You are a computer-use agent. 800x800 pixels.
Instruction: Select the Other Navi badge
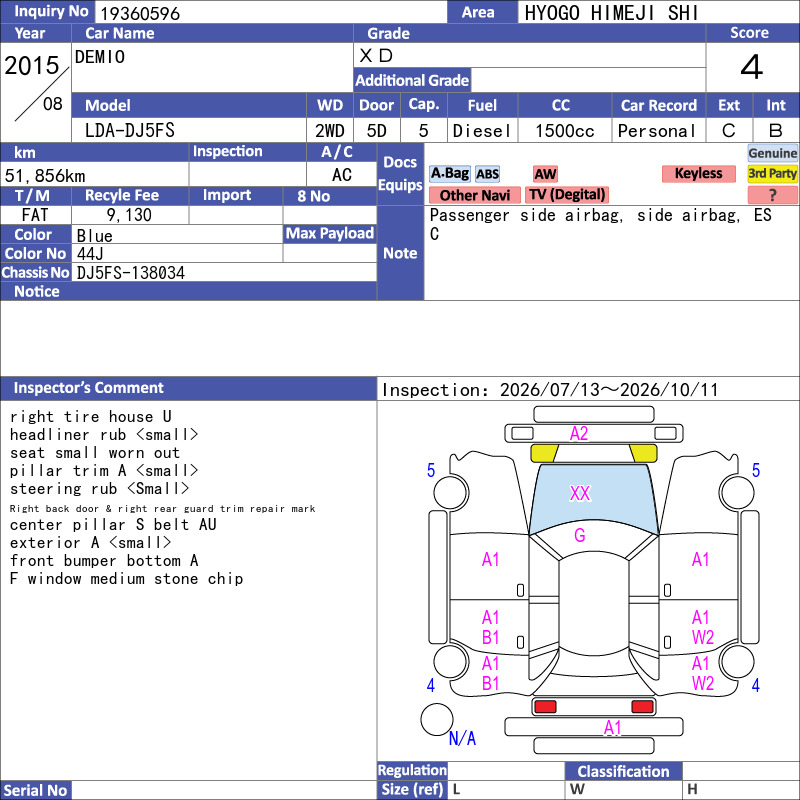click(x=474, y=195)
